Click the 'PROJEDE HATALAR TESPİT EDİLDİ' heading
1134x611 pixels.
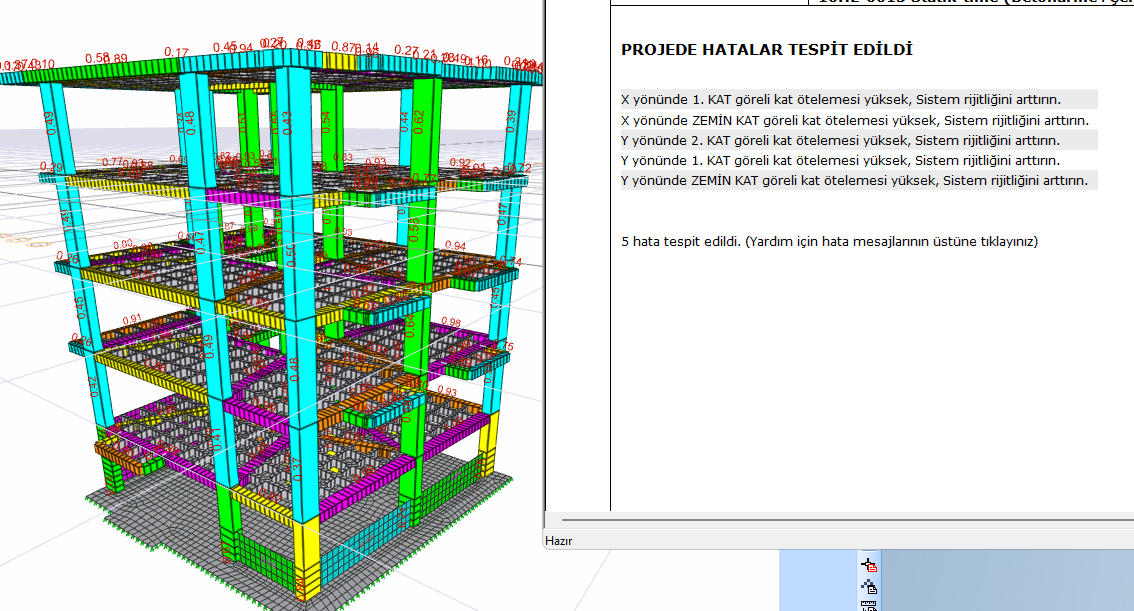coord(766,50)
